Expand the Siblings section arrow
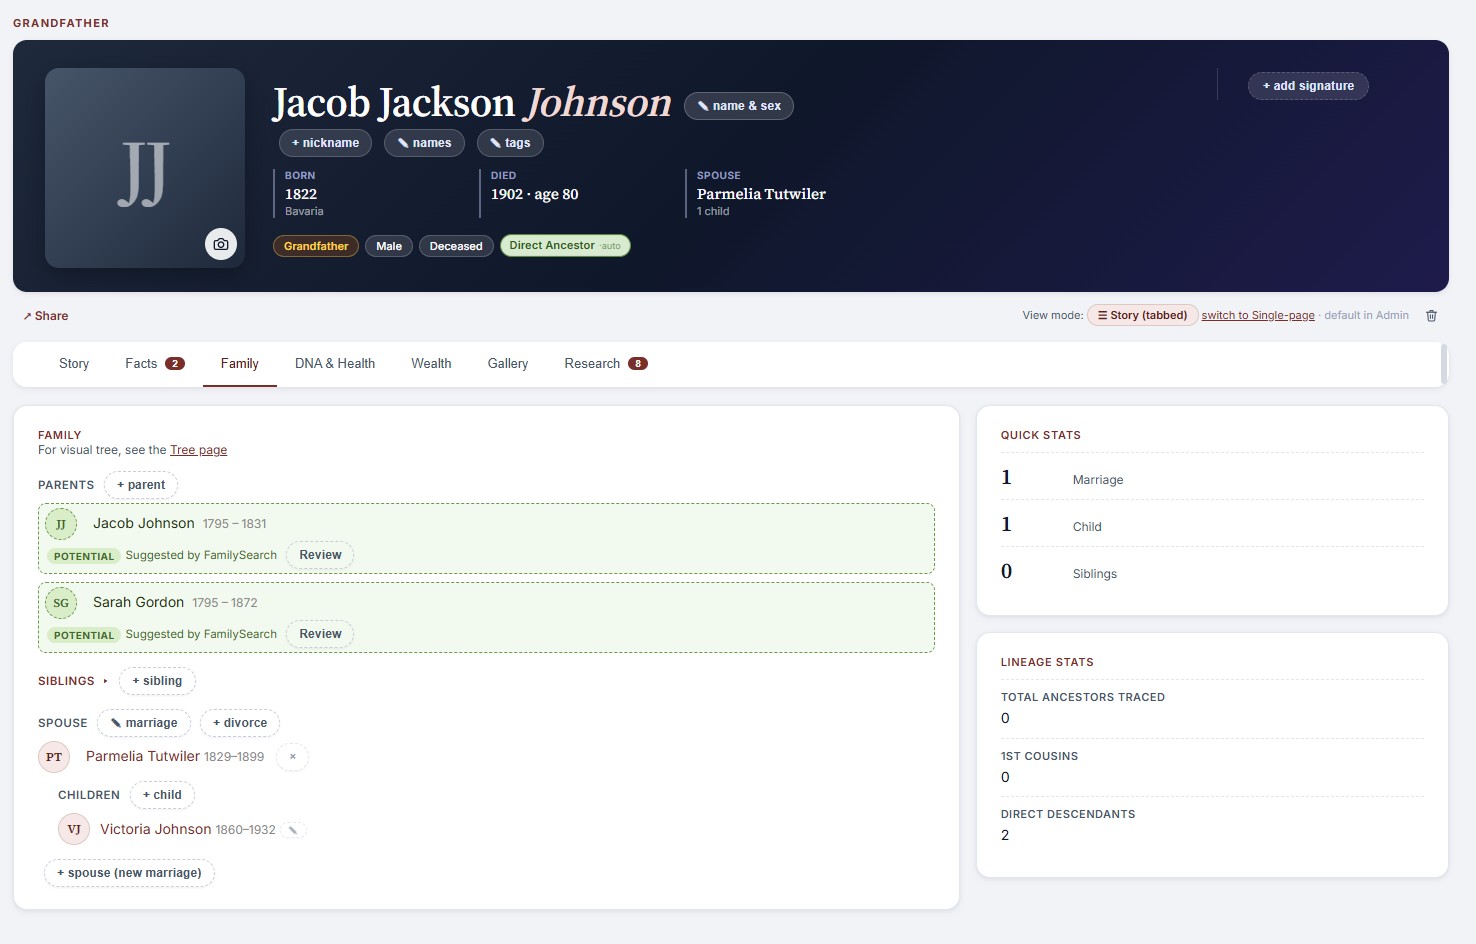1476x944 pixels. pos(105,681)
